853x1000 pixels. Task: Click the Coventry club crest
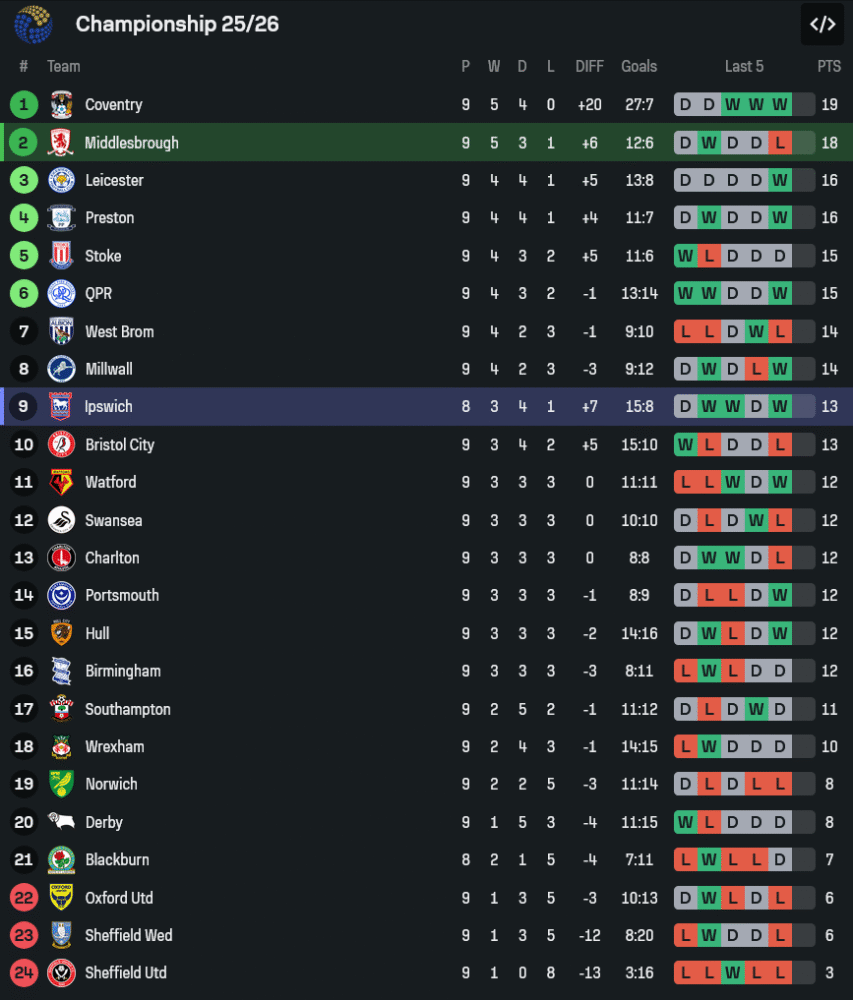tap(61, 105)
